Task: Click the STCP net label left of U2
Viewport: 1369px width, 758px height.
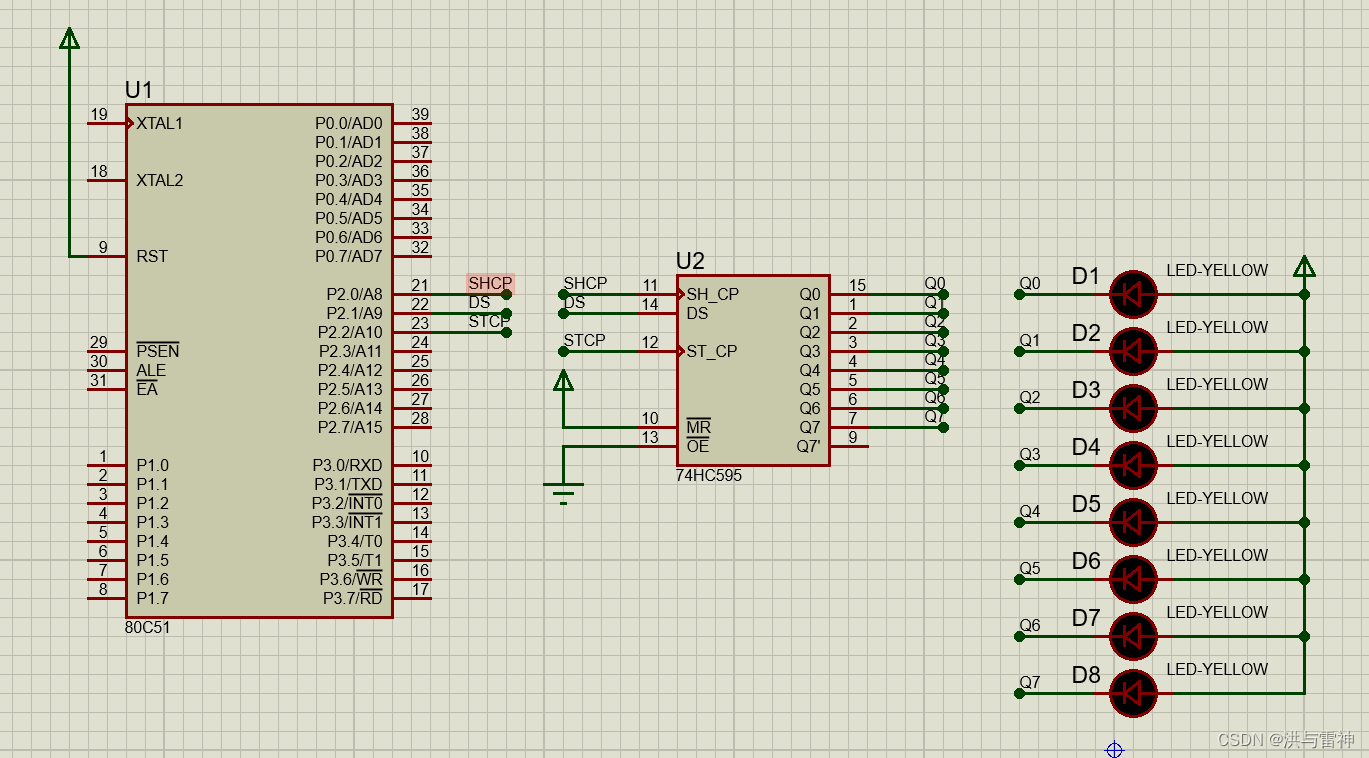Action: coord(585,340)
